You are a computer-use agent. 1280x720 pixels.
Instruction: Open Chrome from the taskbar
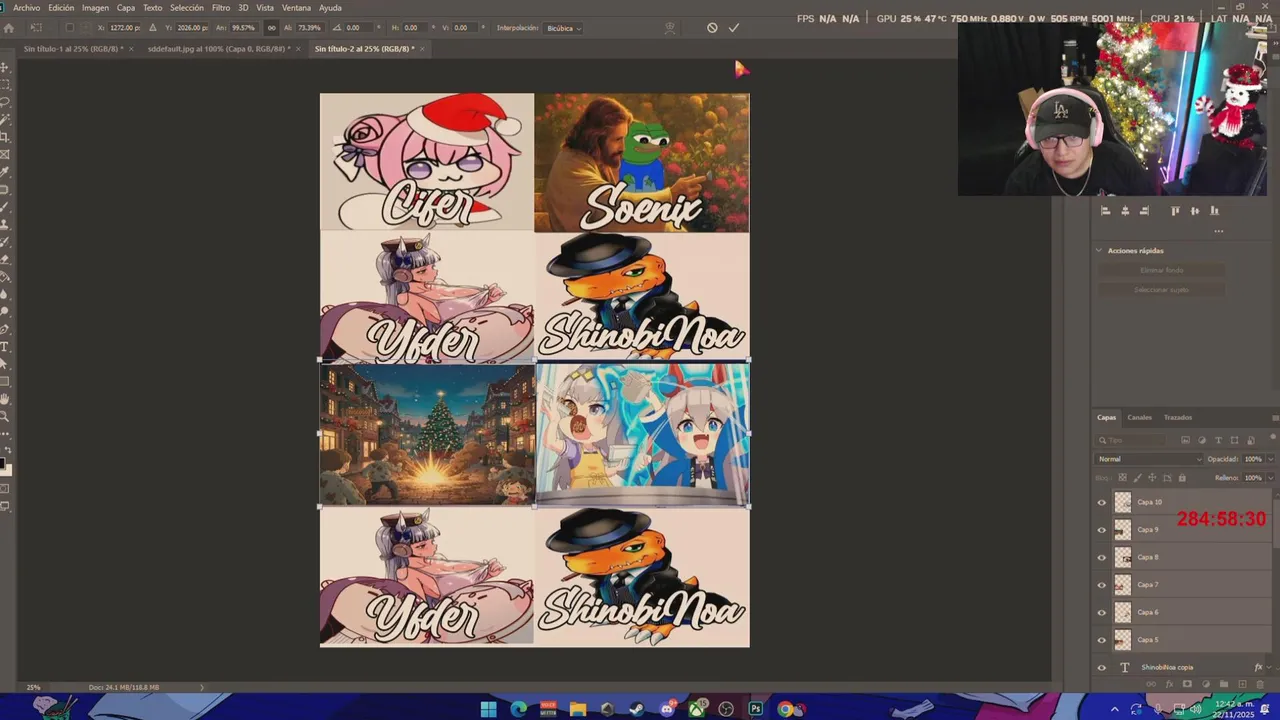click(786, 709)
